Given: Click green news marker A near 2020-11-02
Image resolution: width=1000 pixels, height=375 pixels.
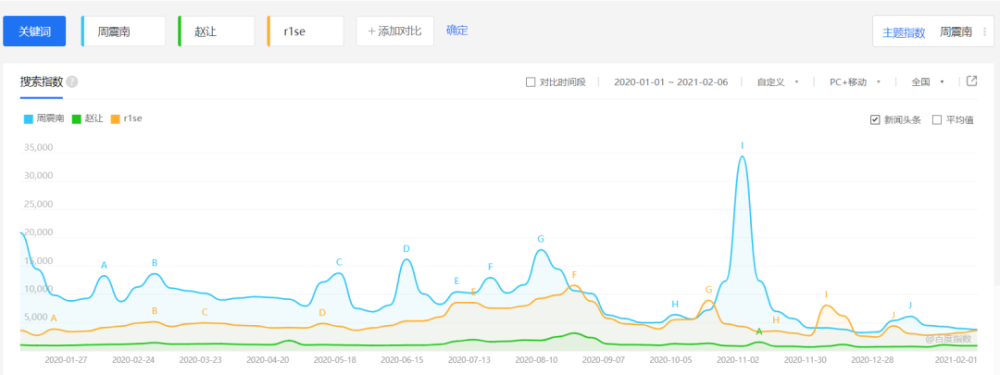Looking at the screenshot, I should point(759,332).
